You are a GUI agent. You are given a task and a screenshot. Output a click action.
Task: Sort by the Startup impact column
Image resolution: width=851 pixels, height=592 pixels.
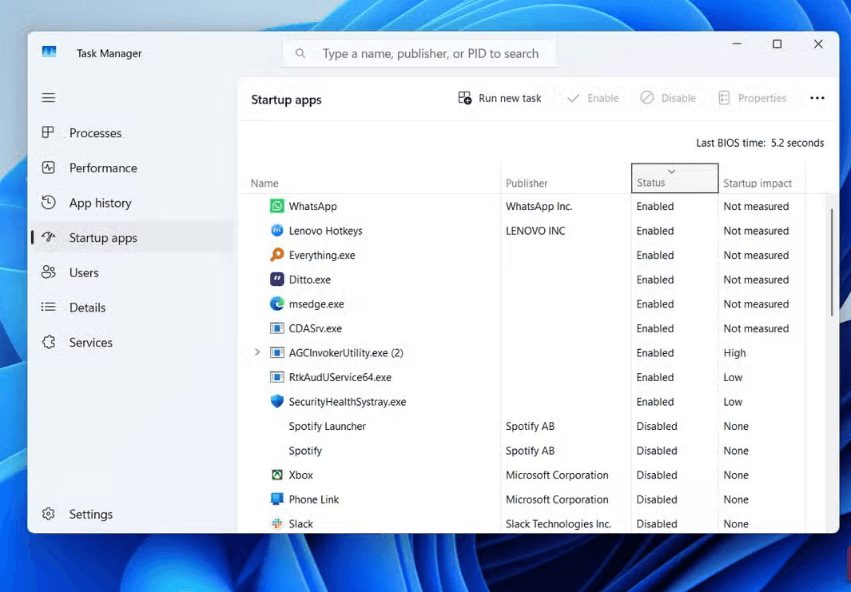[x=761, y=178]
